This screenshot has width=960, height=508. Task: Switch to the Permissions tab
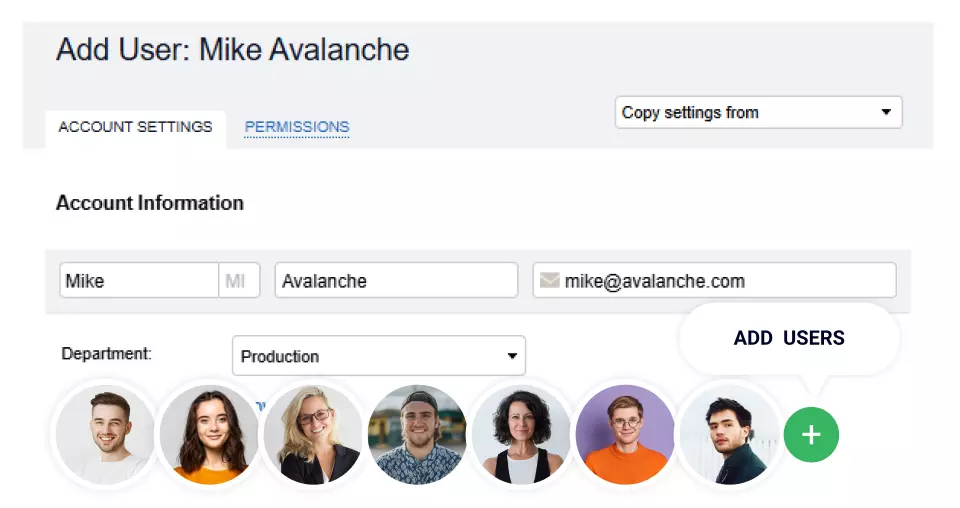[x=297, y=127]
